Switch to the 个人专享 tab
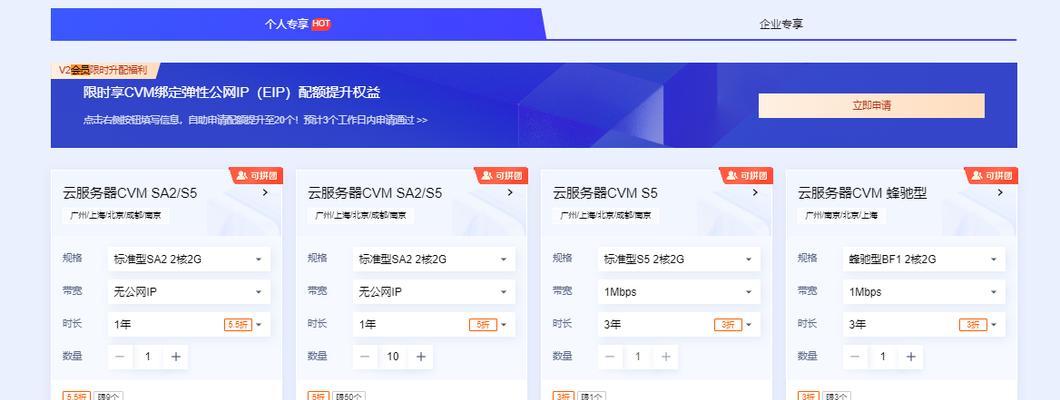The image size is (1060, 400). click(x=297, y=24)
